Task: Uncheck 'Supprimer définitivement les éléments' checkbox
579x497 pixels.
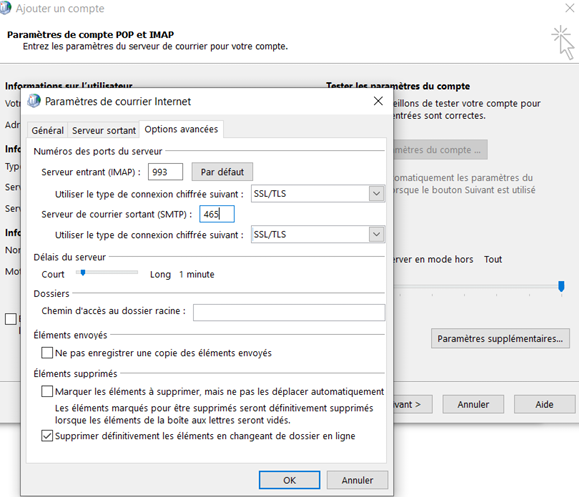Action: tap(47, 436)
